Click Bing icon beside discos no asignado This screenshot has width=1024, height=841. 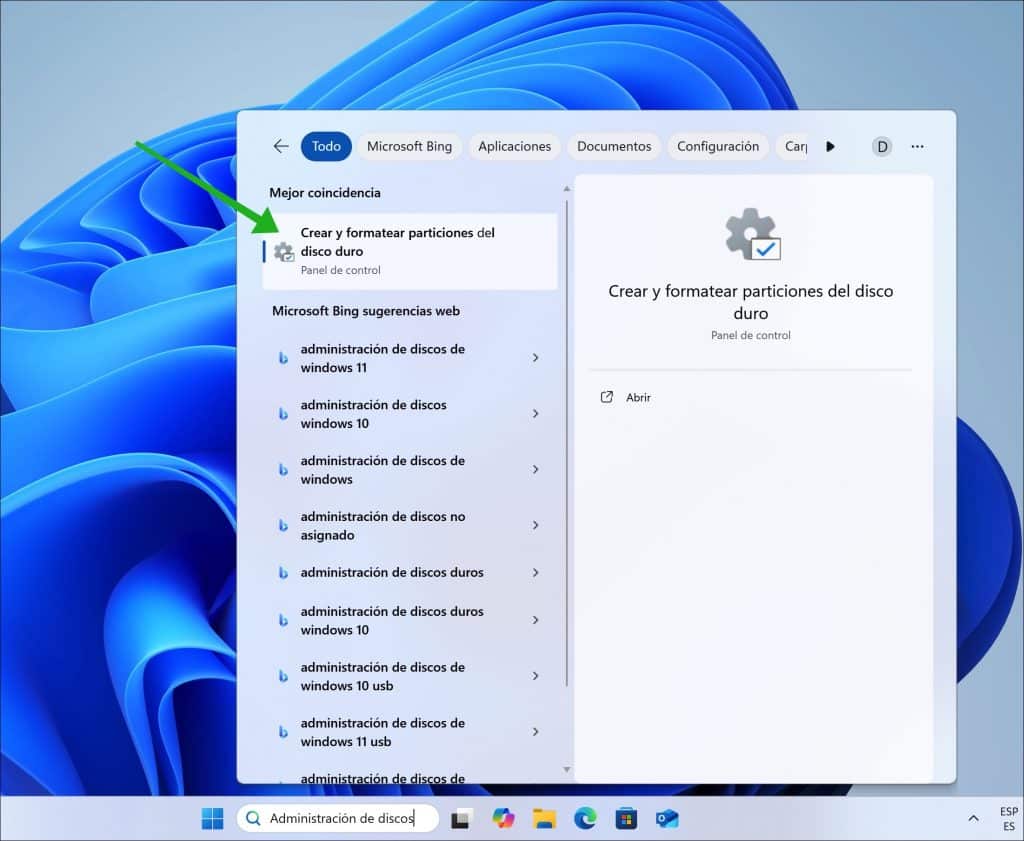[x=283, y=526]
